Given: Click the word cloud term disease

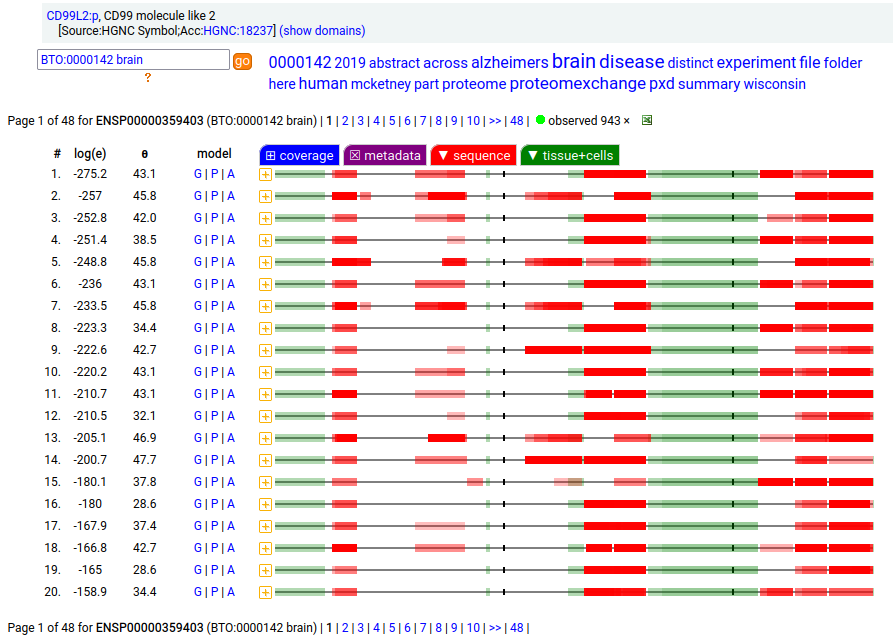Looking at the screenshot, I should pyautogui.click(x=632, y=61).
